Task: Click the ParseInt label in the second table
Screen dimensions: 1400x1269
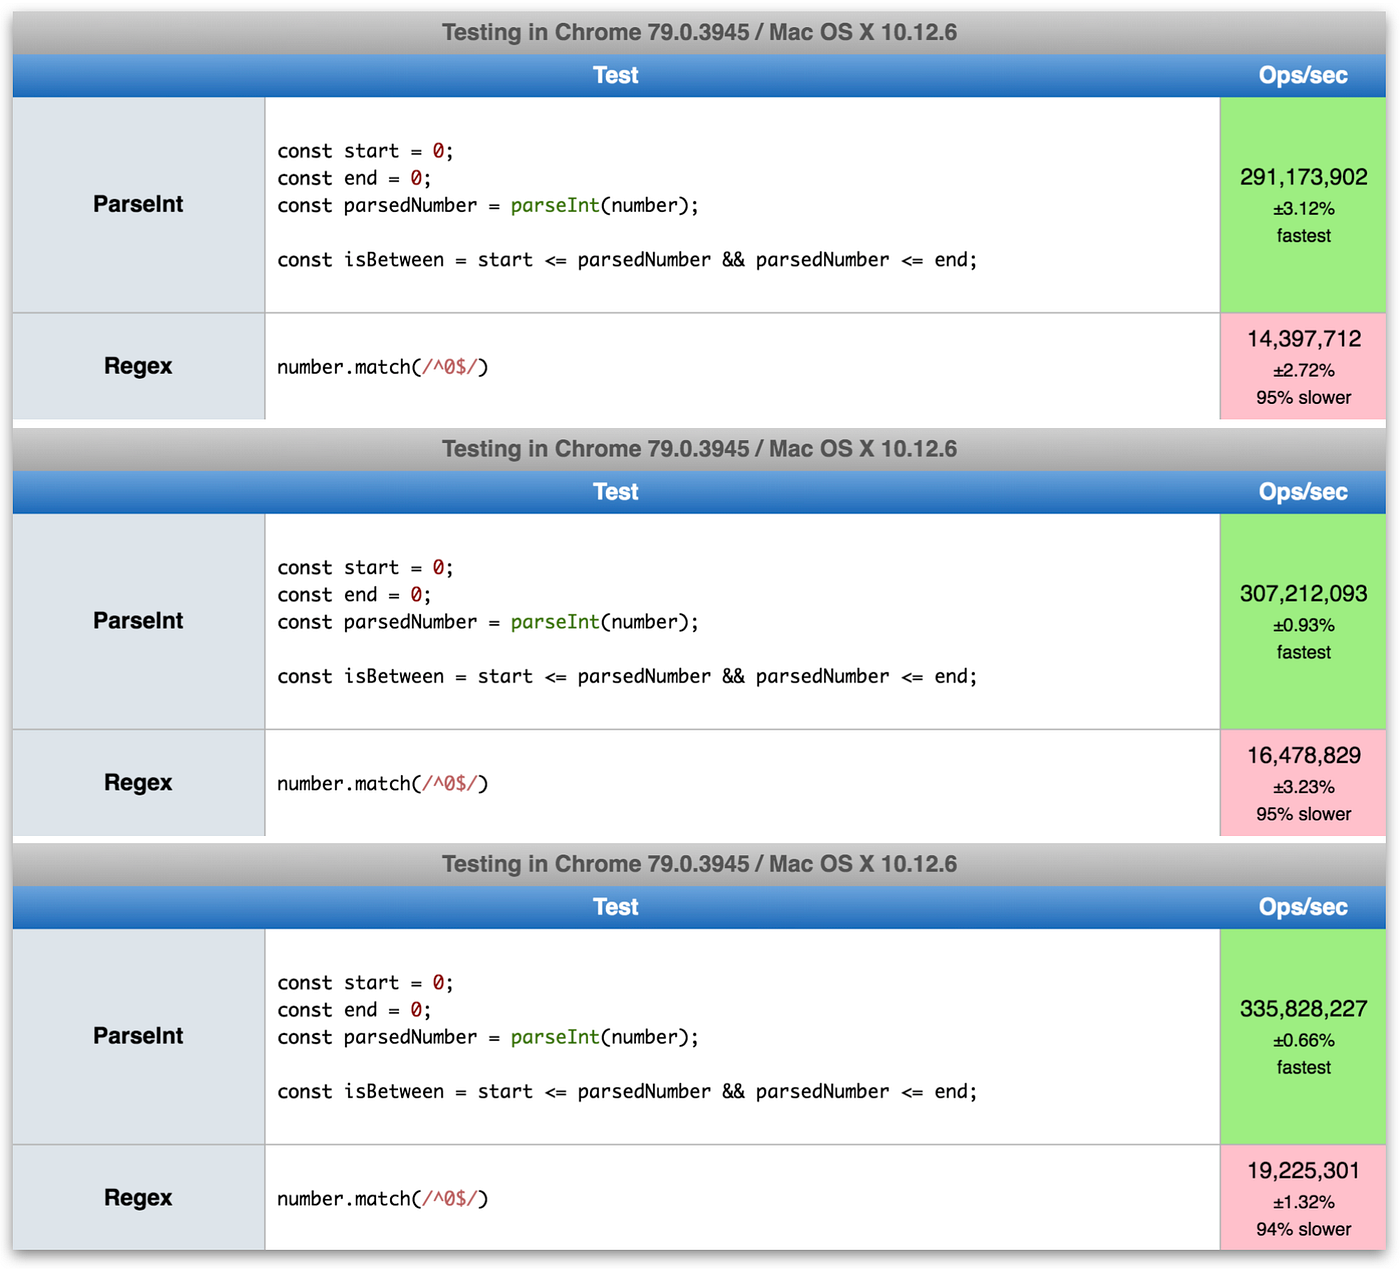Action: click(x=137, y=620)
